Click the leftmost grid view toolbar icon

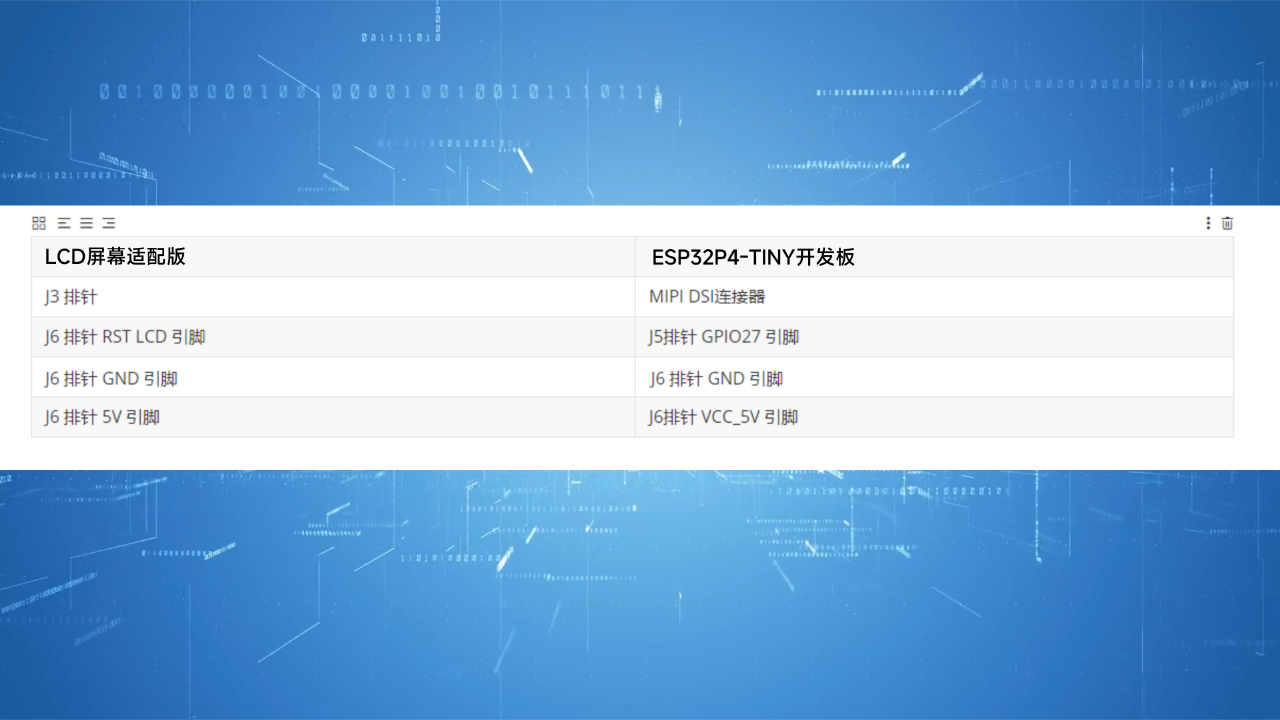coord(38,223)
